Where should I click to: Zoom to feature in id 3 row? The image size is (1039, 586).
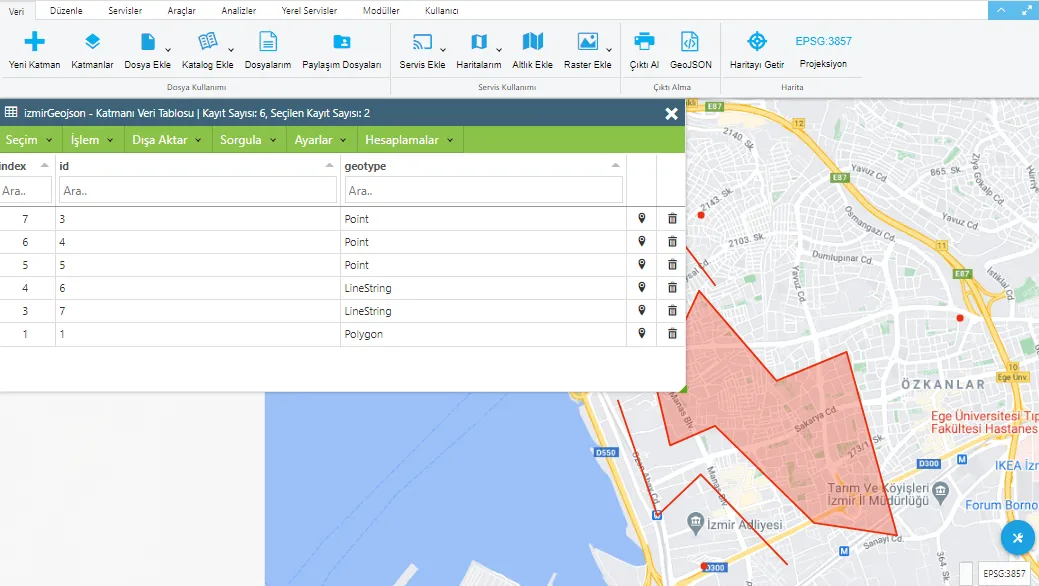pos(641,218)
